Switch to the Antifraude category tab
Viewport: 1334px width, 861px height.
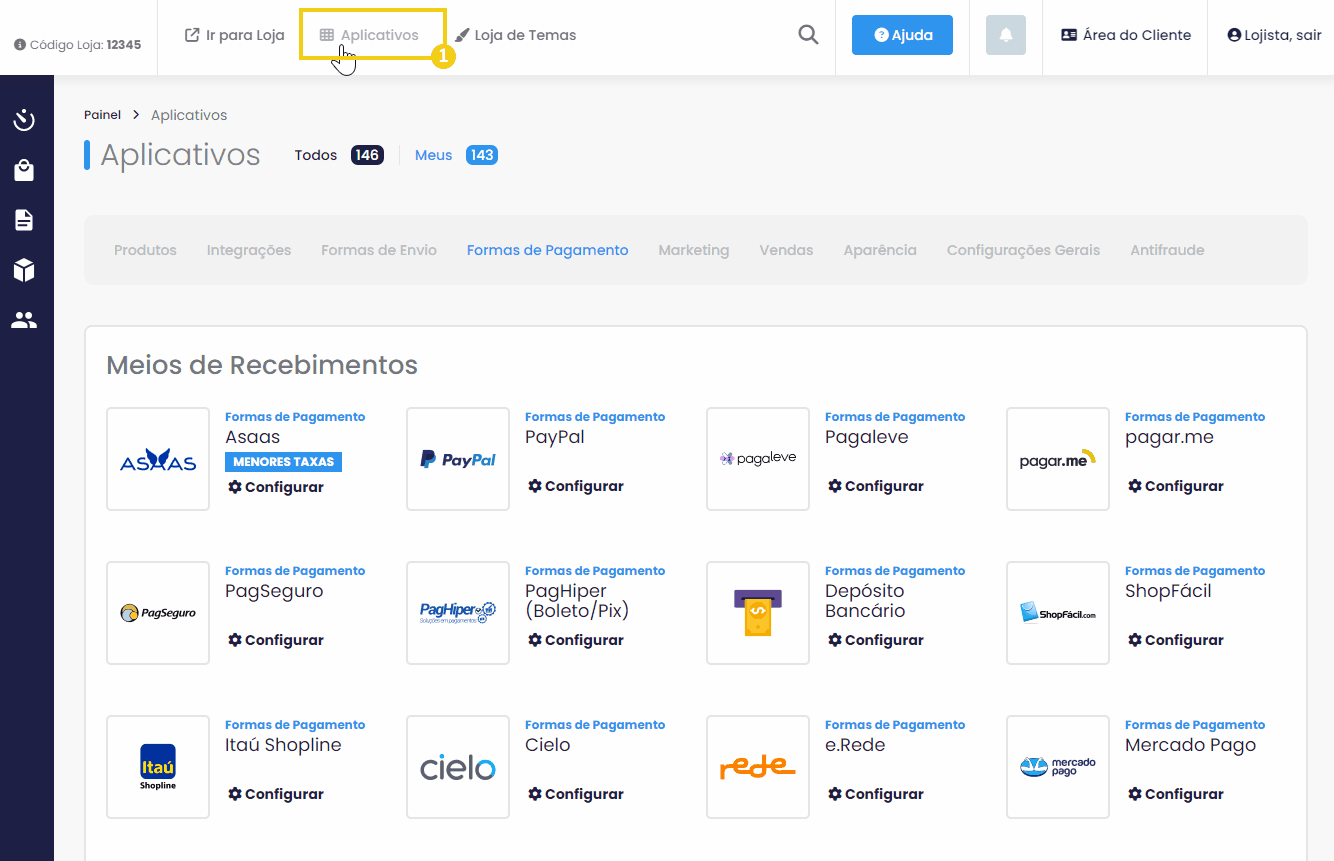(x=1167, y=250)
